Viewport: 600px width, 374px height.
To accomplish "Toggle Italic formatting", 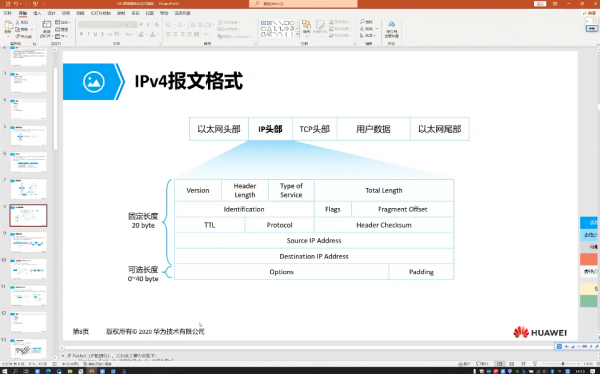I will 88,34.
